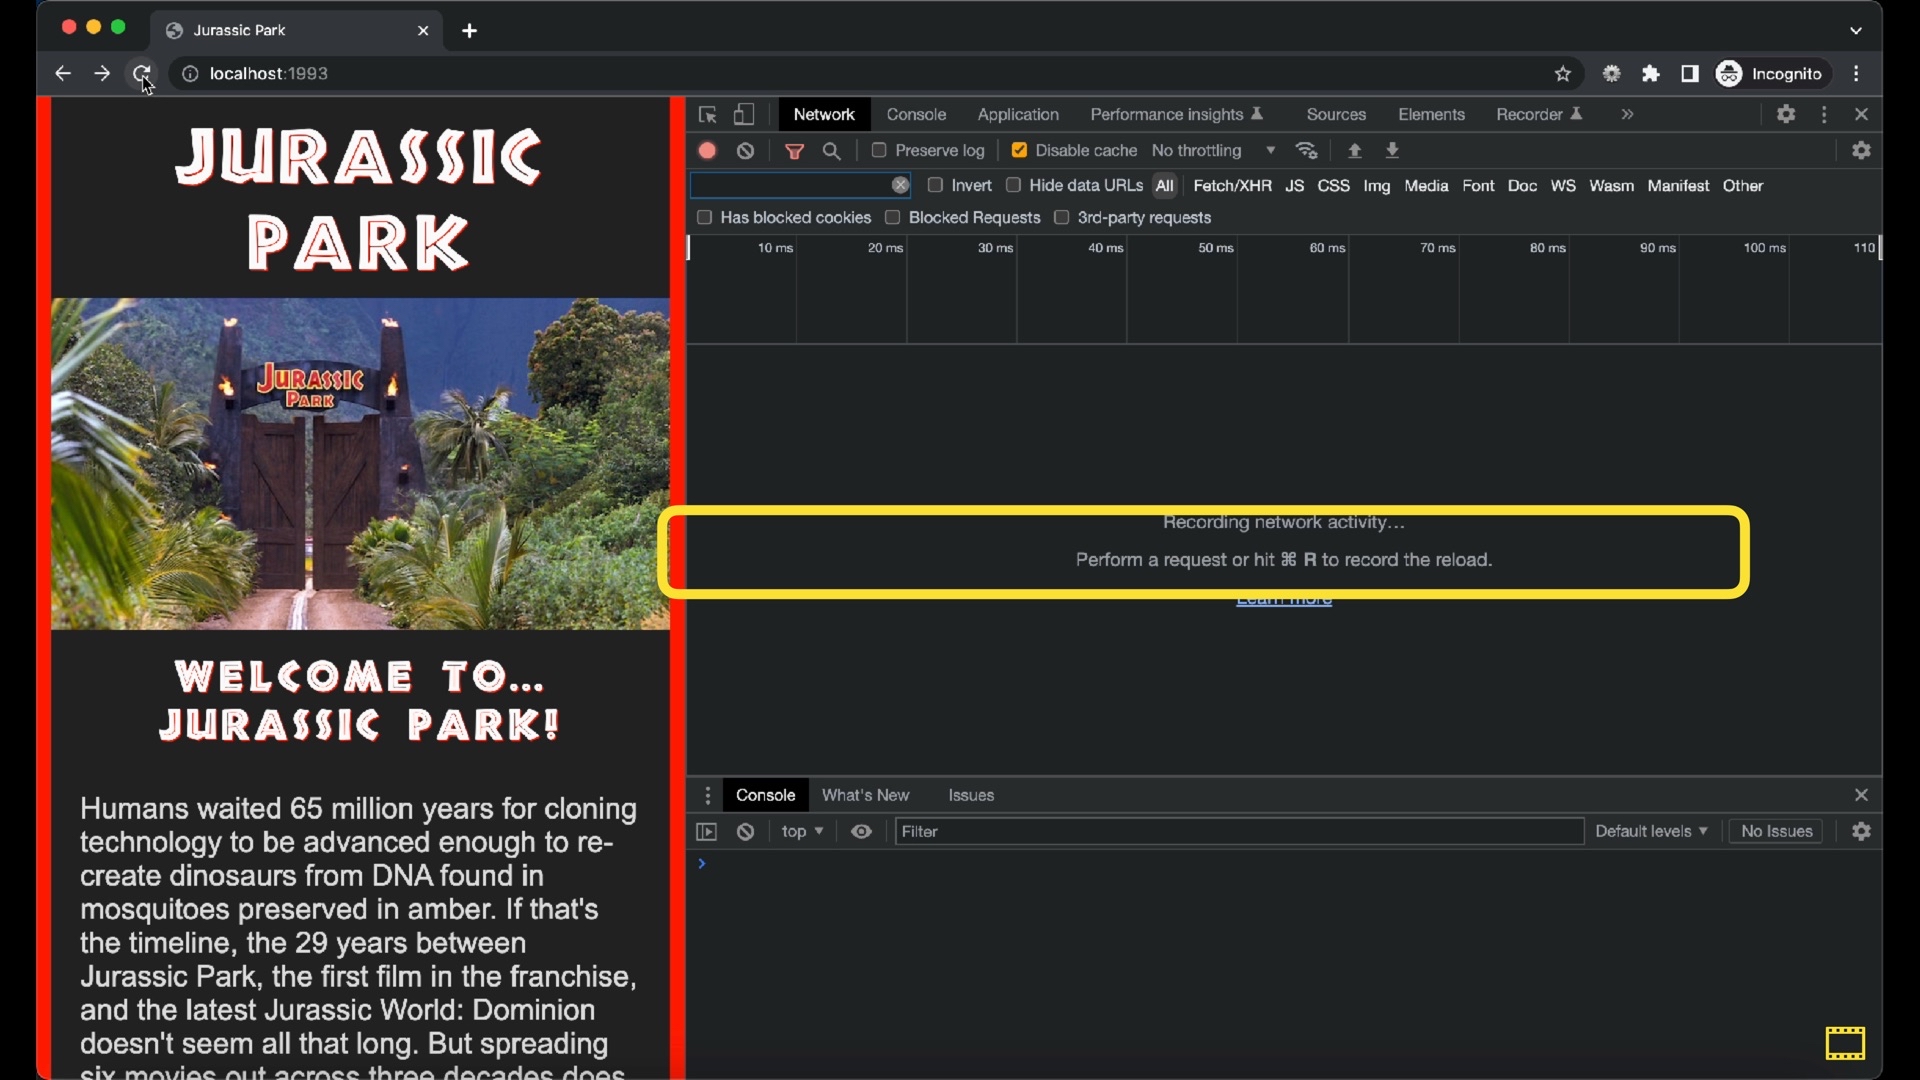Open network search magnifier

(x=832, y=151)
